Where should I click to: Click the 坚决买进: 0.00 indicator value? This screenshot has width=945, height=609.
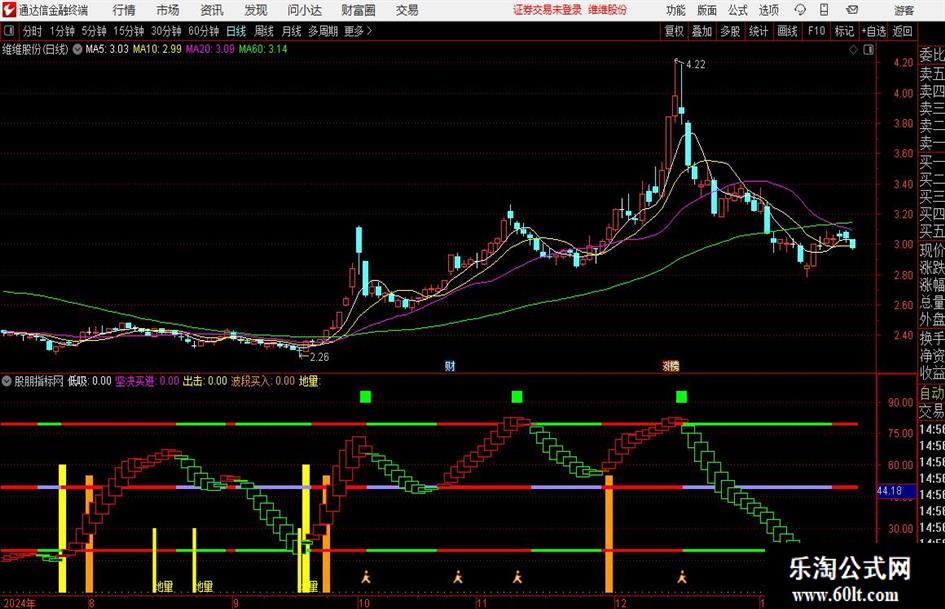click(147, 381)
